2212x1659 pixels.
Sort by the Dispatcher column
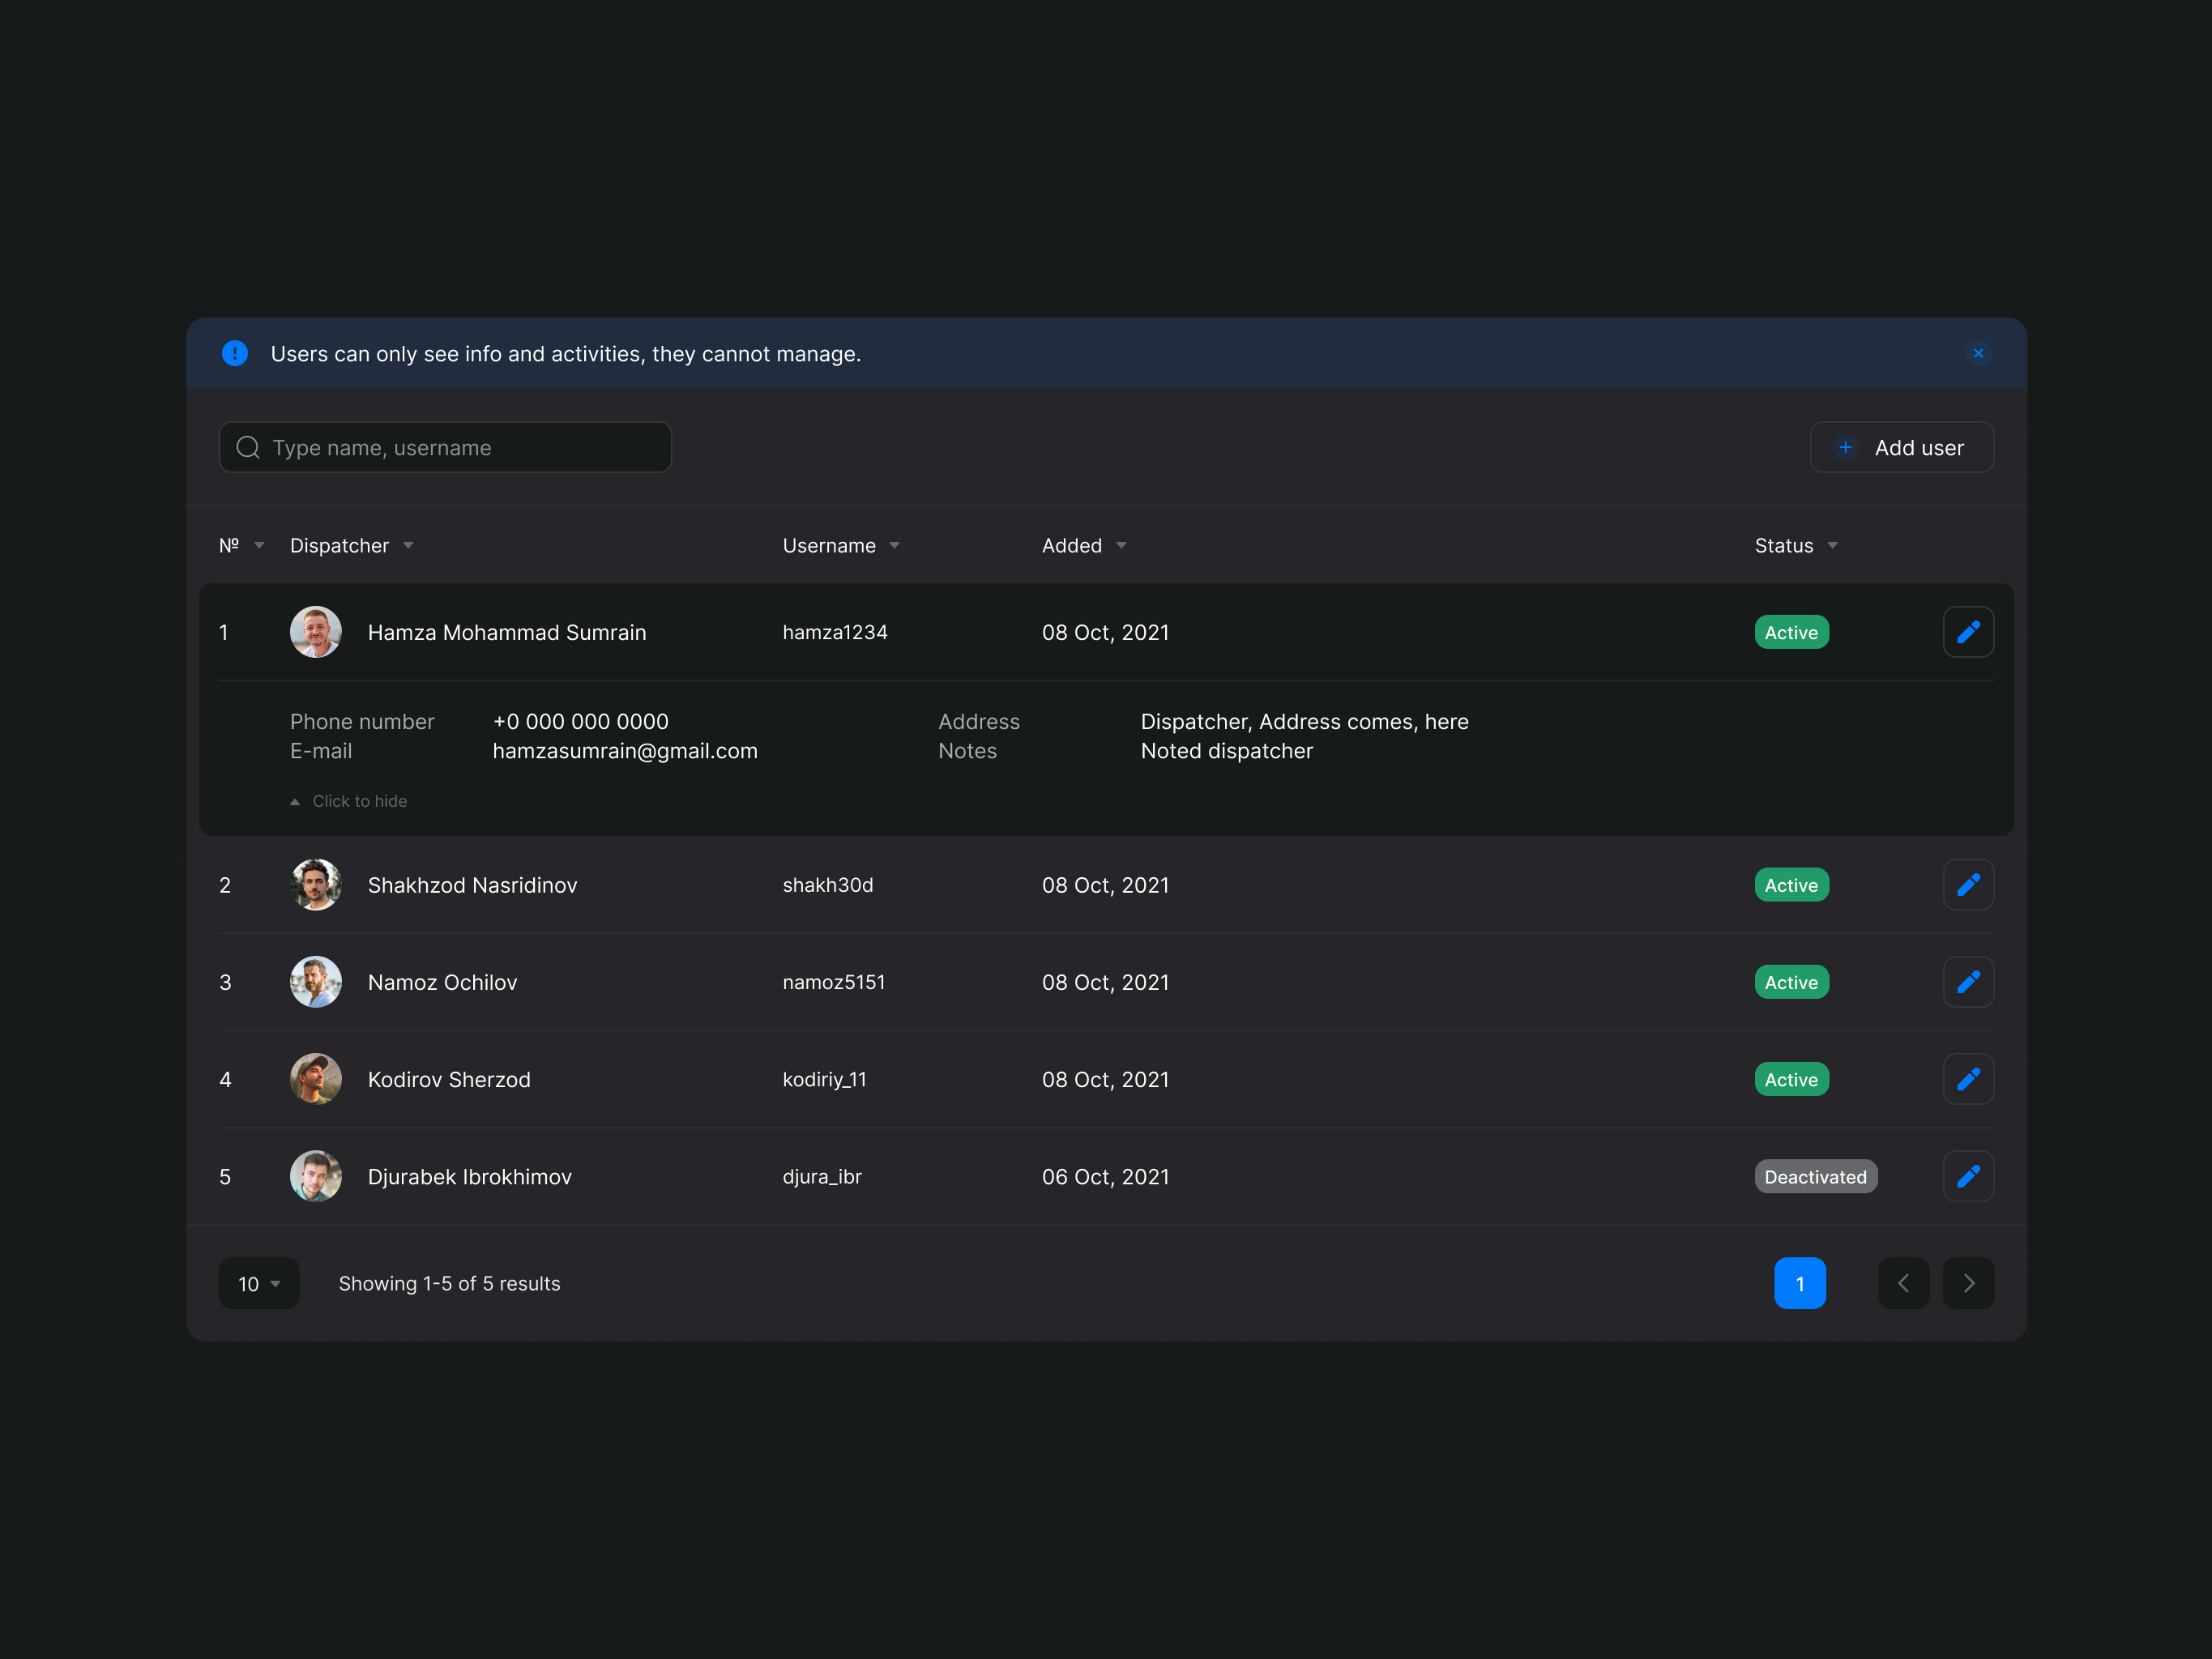[x=351, y=545]
